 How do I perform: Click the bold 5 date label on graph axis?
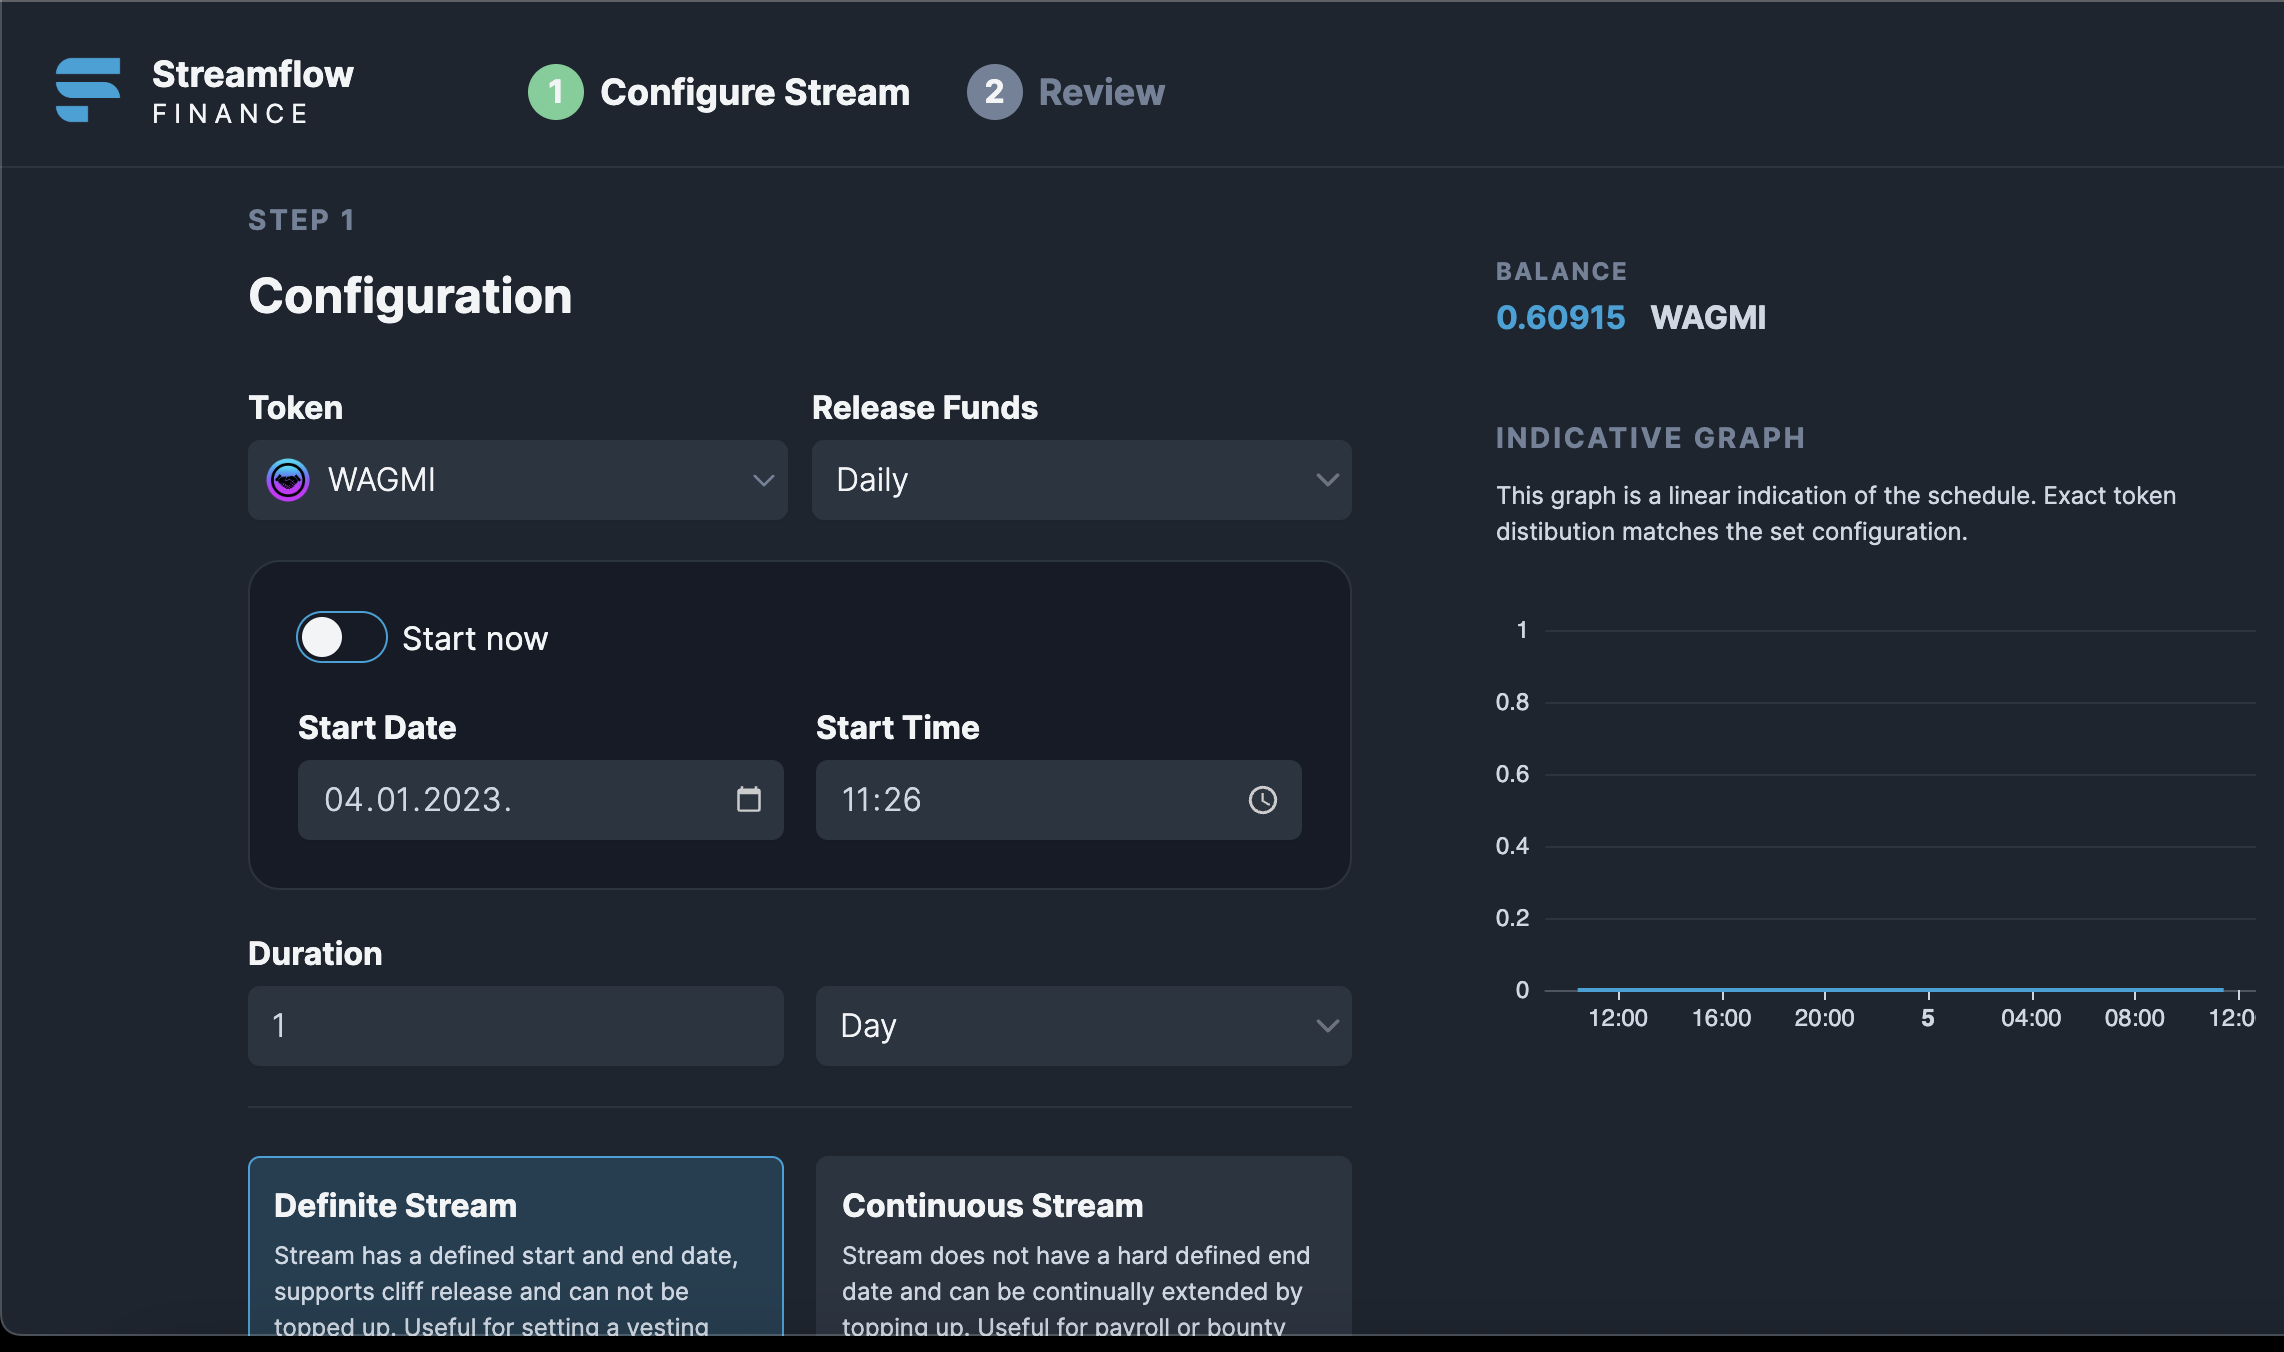pyautogui.click(x=1928, y=1018)
